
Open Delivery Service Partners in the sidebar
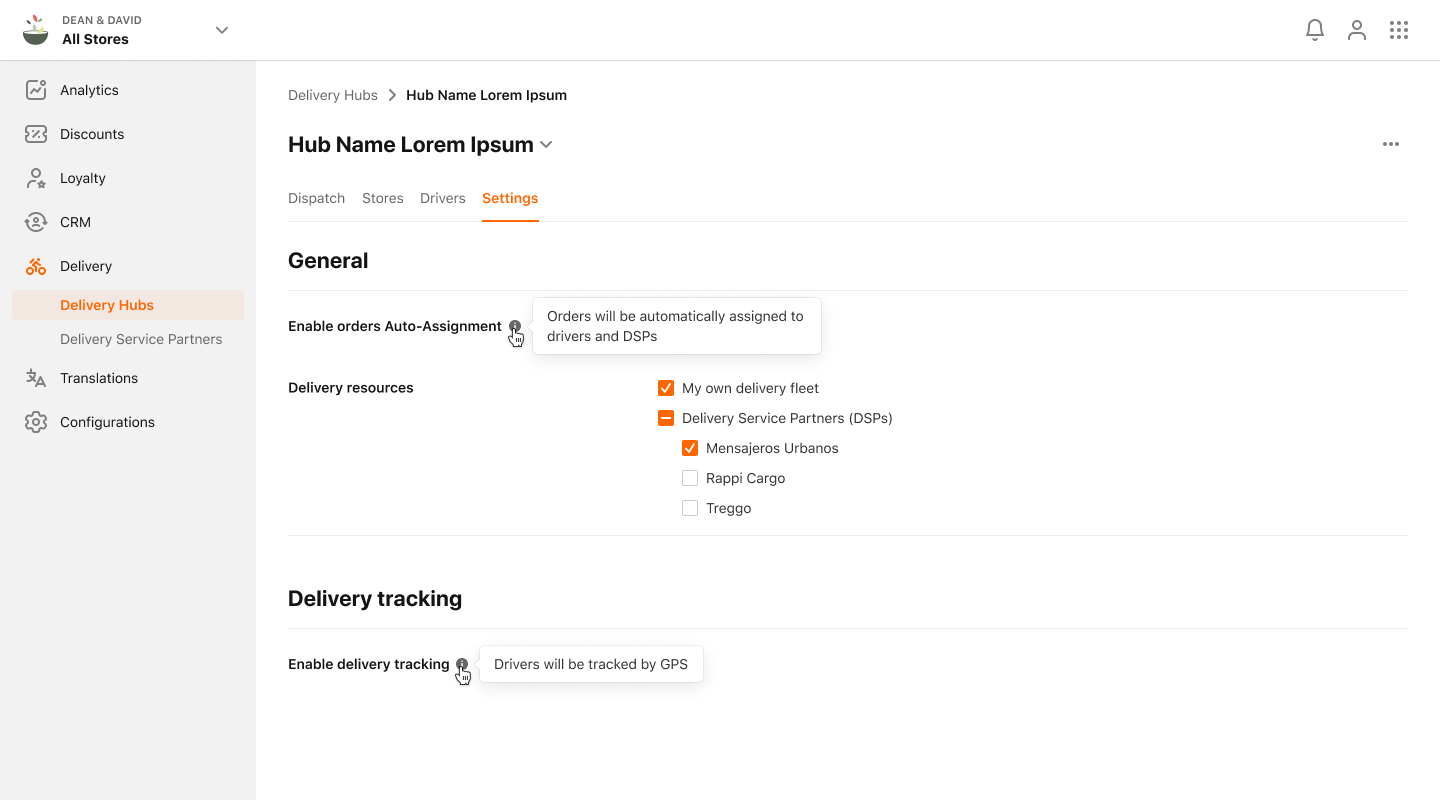(141, 339)
